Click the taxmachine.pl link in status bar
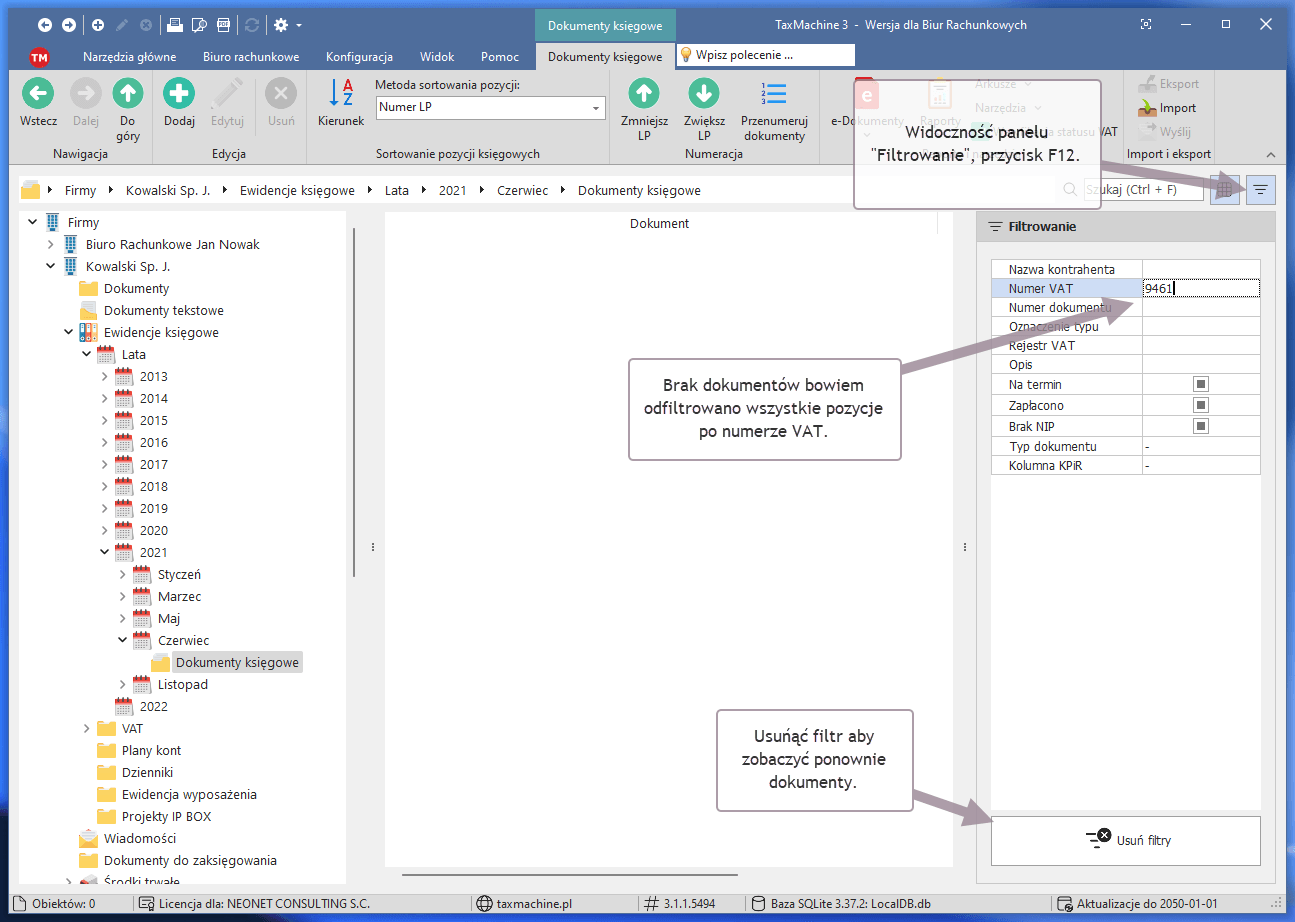 pyautogui.click(x=533, y=904)
